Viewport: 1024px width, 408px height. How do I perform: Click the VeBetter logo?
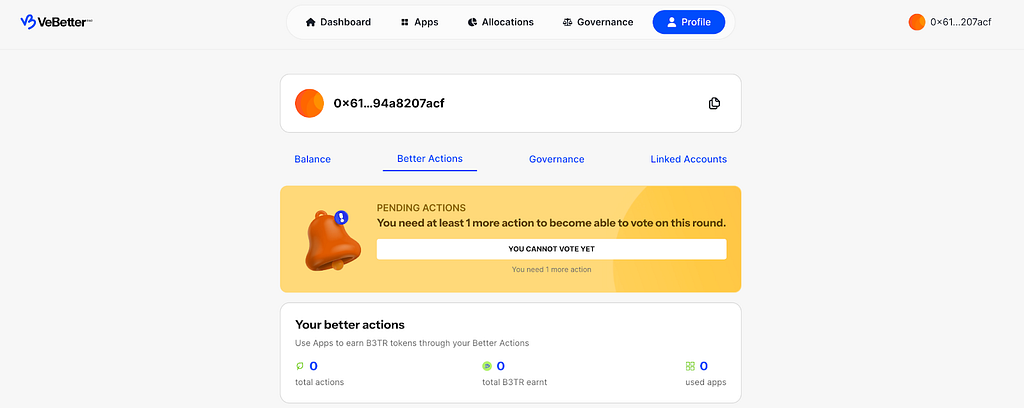tap(56, 22)
